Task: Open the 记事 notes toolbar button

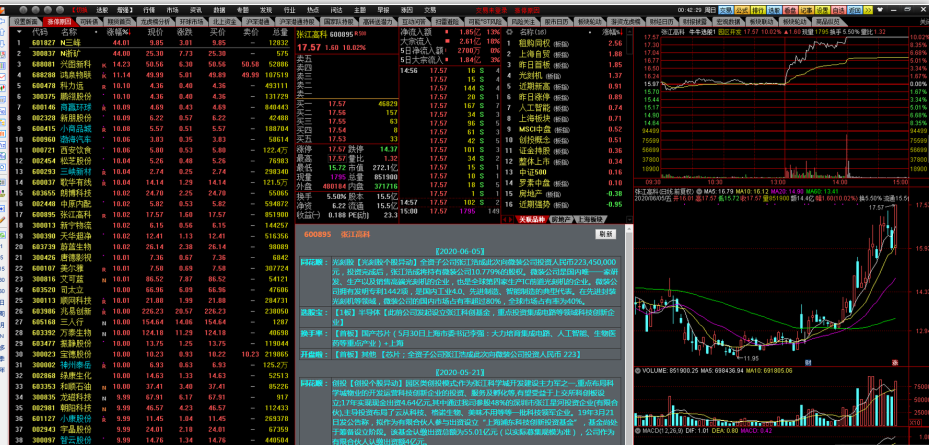Action: [806, 10]
